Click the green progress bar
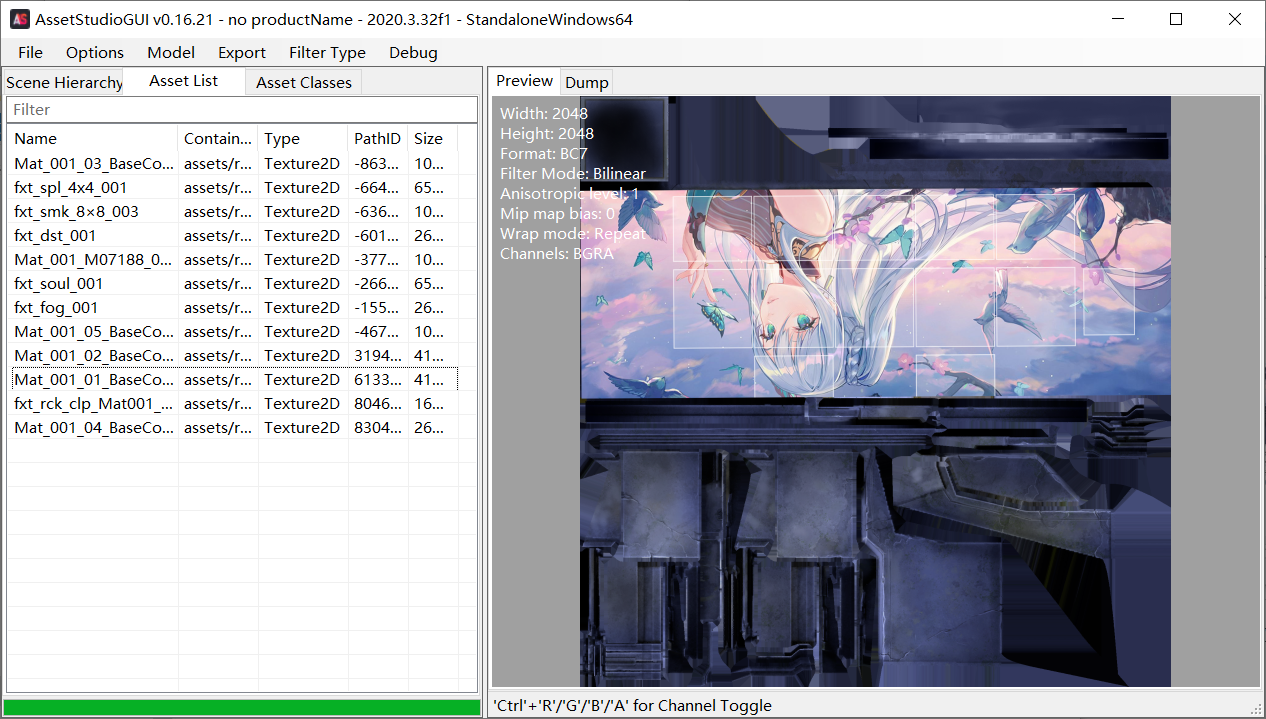 (x=241, y=707)
